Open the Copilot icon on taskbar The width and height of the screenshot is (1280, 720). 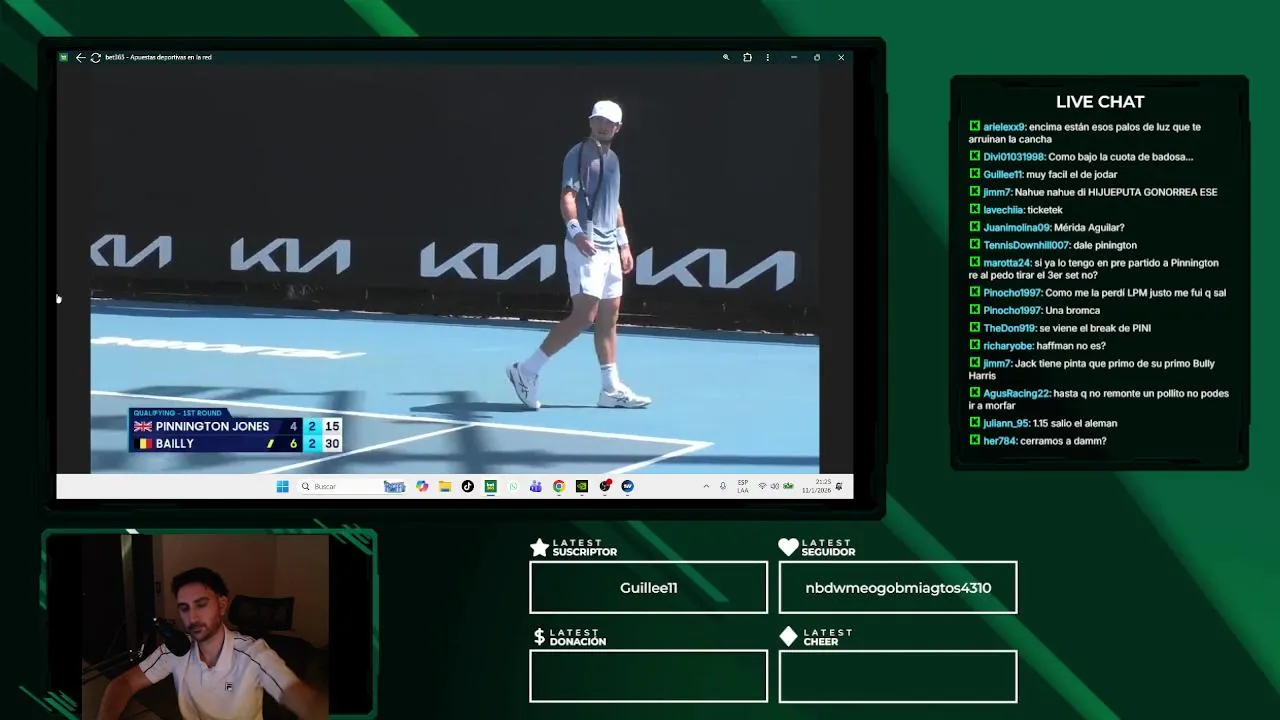pyautogui.click(x=422, y=486)
